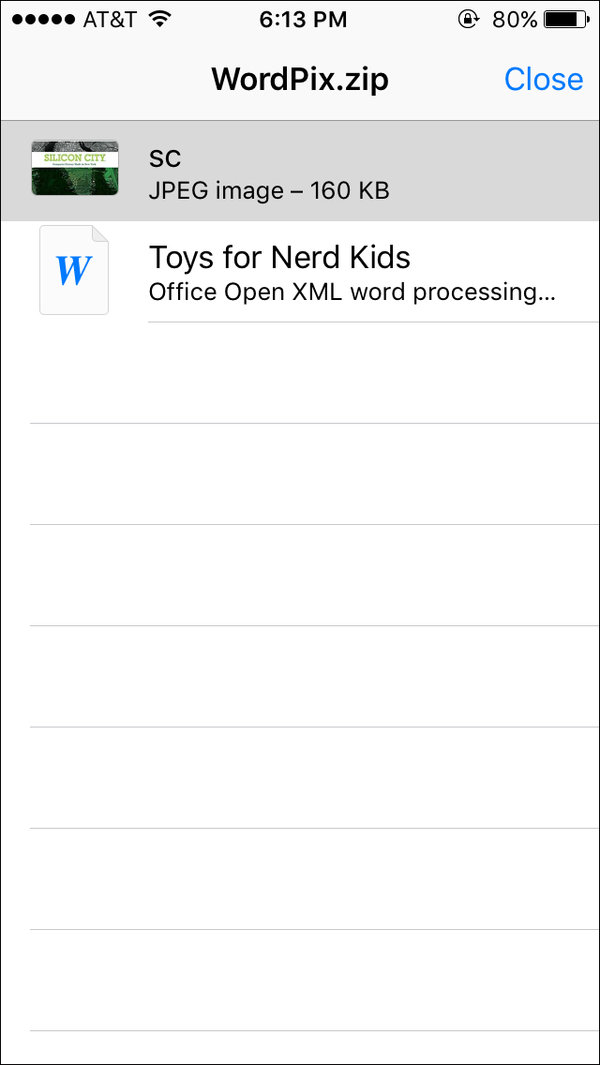Tap the Toys for Nerd Kids title text
The width and height of the screenshot is (600, 1065).
pyautogui.click(x=279, y=257)
